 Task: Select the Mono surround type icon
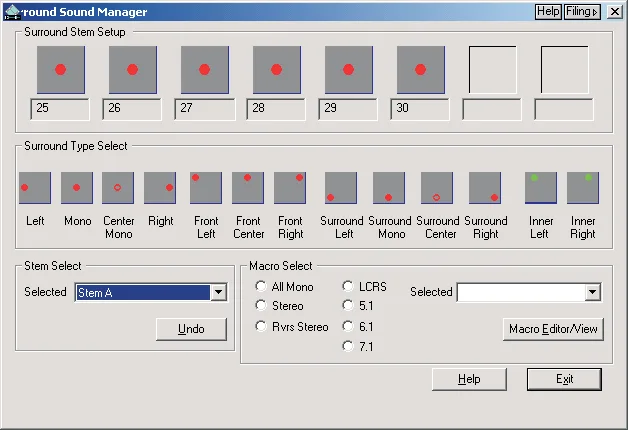77,188
